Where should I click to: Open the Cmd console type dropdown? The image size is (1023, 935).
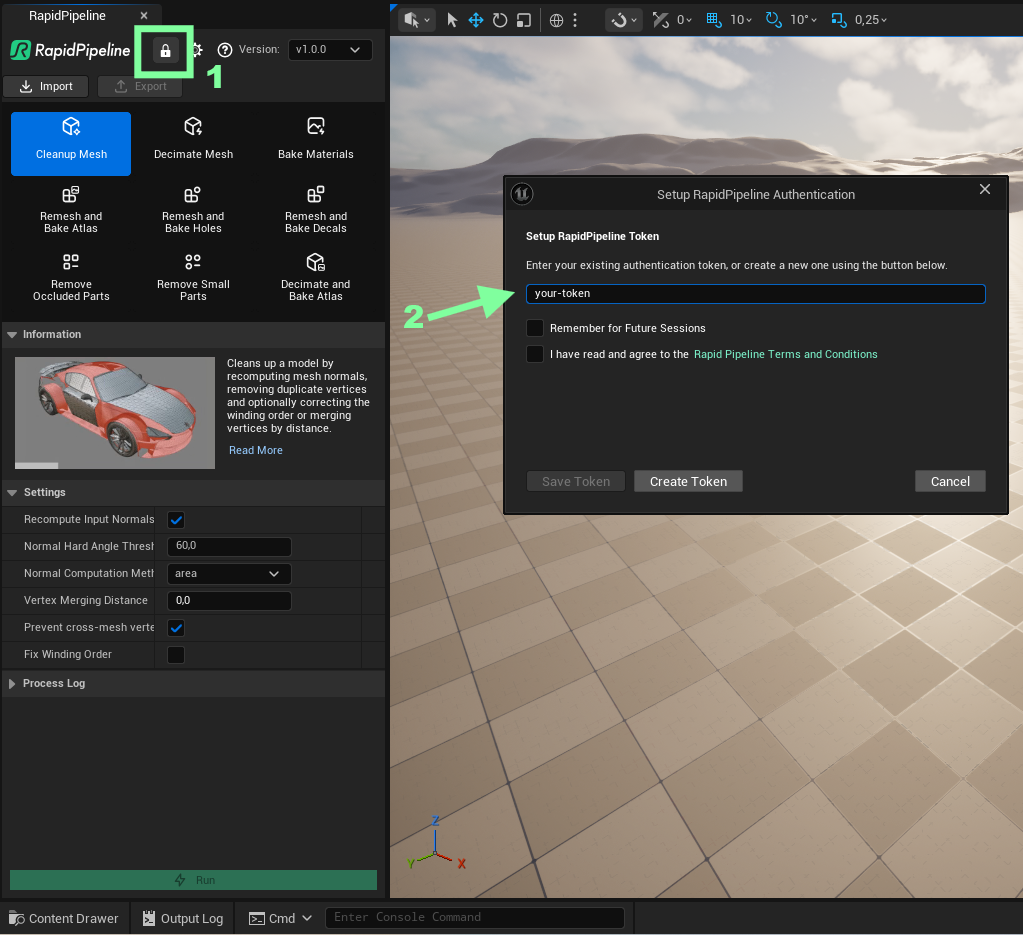(x=281, y=918)
